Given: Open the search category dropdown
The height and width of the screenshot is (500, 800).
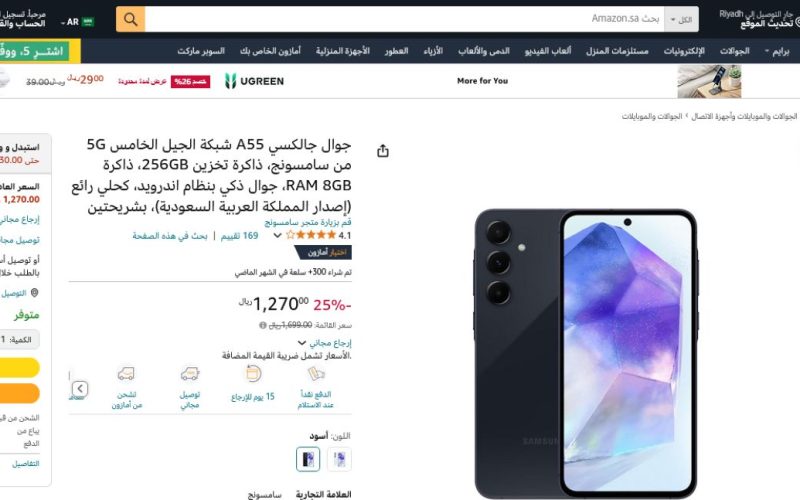Looking at the screenshot, I should [x=681, y=19].
